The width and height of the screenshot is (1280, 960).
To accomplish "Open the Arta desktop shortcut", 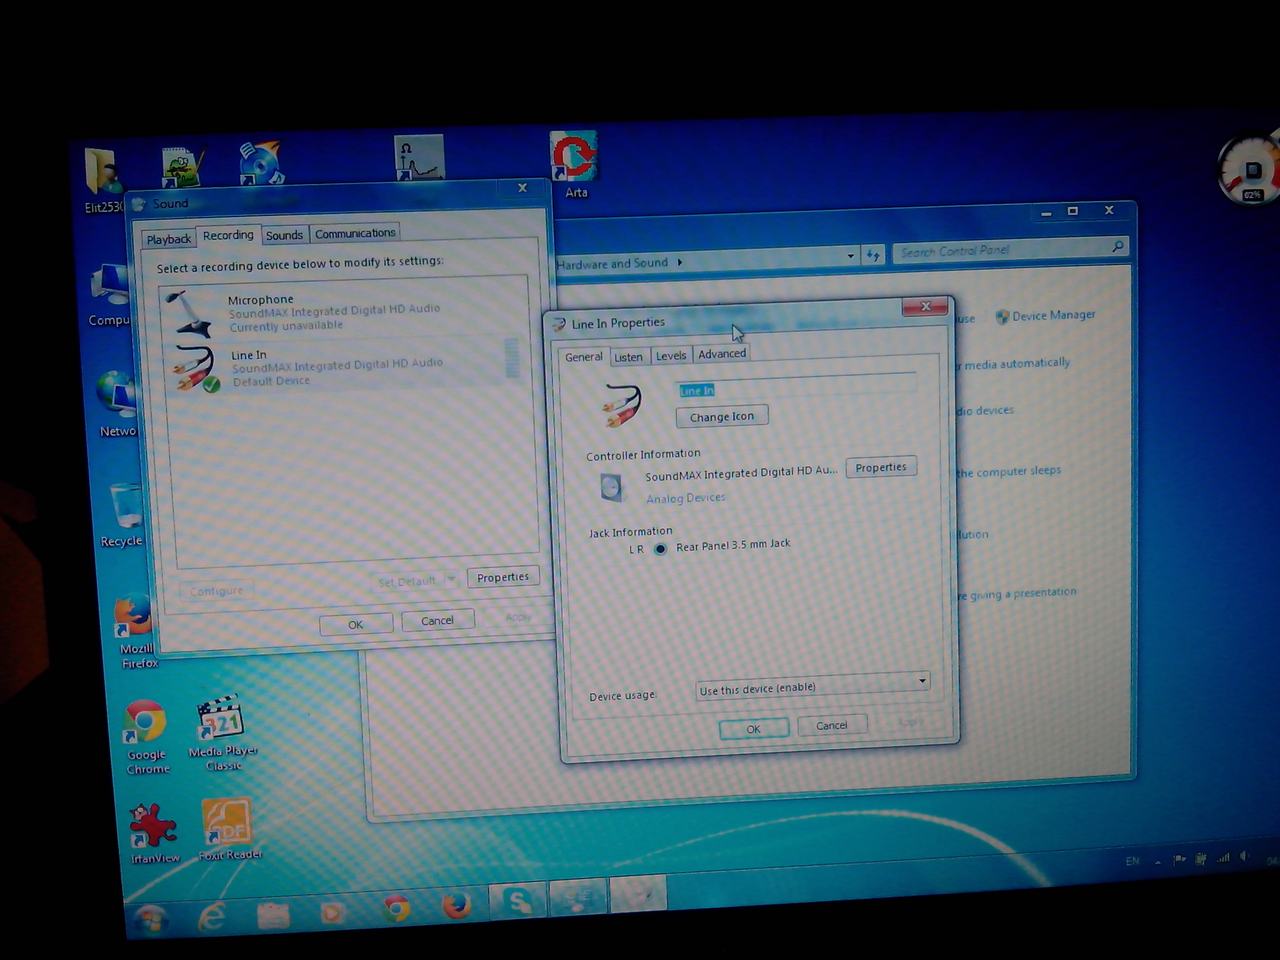I will click(x=575, y=165).
